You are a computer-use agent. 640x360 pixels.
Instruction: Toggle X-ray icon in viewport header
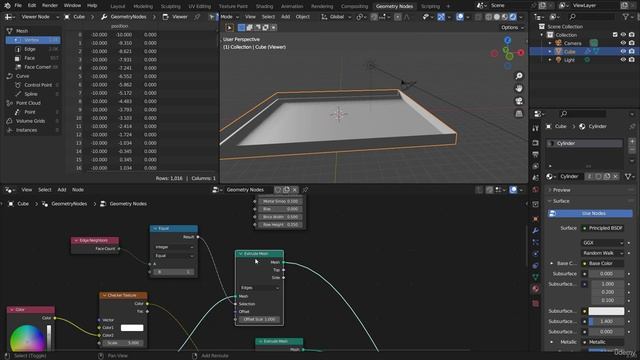[478, 17]
